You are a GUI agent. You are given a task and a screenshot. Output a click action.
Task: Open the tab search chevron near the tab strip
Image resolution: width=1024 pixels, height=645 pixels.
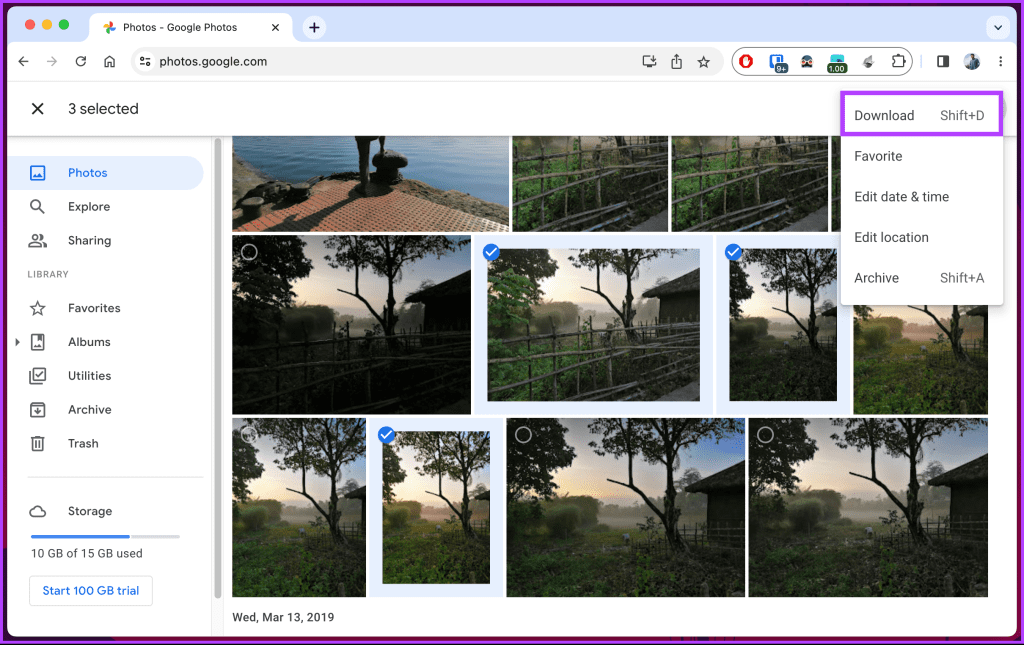tap(997, 27)
